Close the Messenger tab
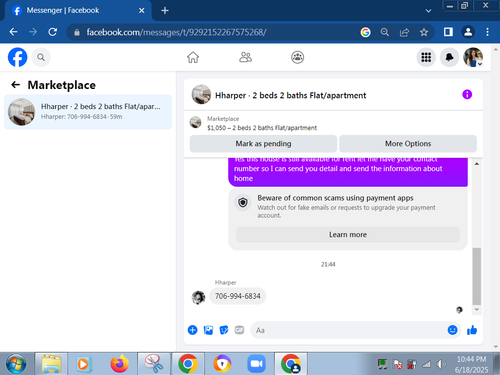500x375 pixels. tap(142, 11)
